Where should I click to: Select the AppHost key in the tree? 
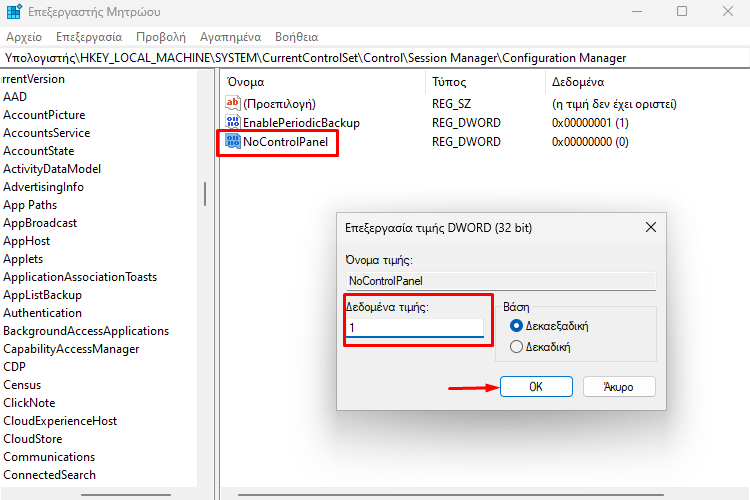(x=26, y=241)
